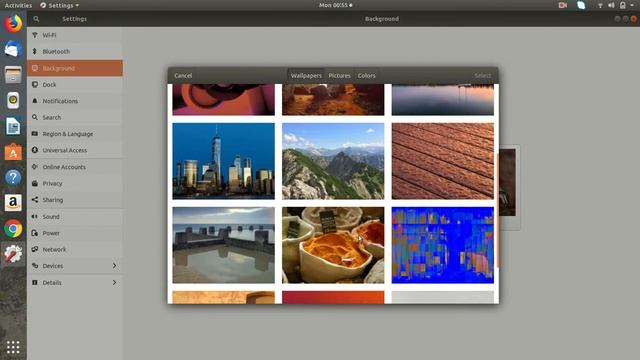Choose the calm water pier wallpaper
This screenshot has width=640, height=360.
point(224,245)
